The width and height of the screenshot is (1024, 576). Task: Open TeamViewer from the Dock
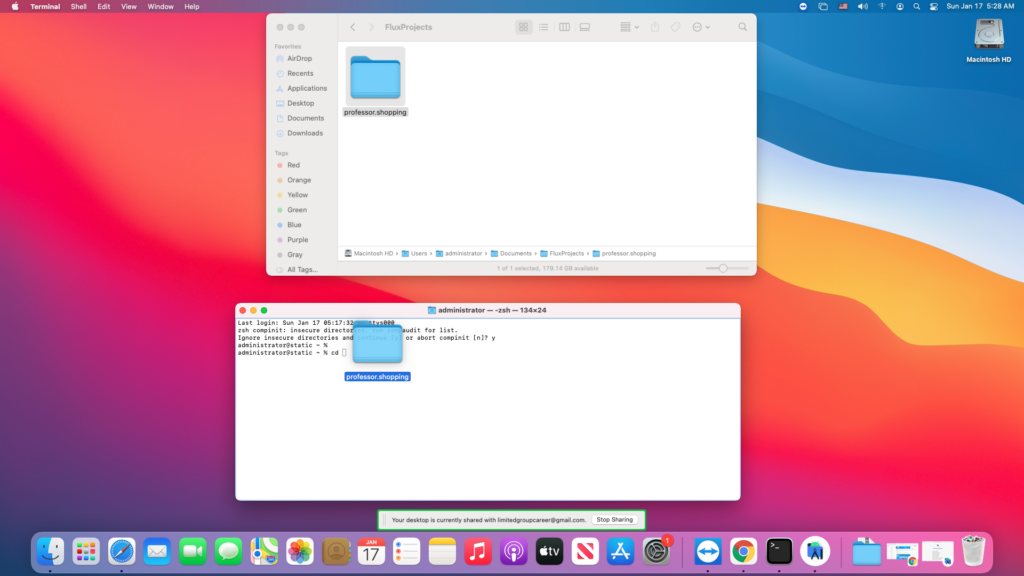click(707, 552)
